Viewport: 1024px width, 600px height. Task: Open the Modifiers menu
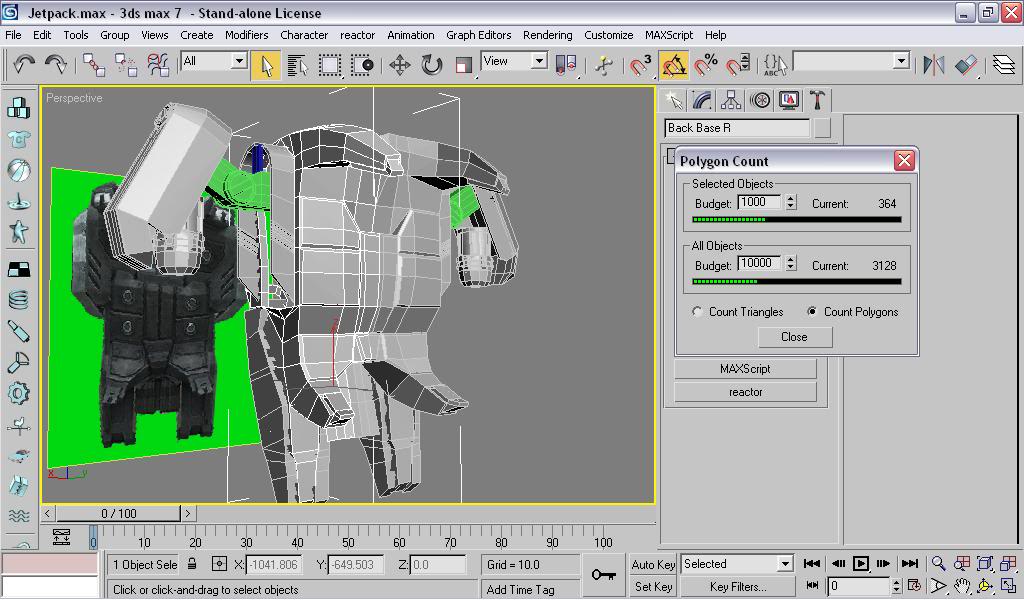(x=246, y=35)
